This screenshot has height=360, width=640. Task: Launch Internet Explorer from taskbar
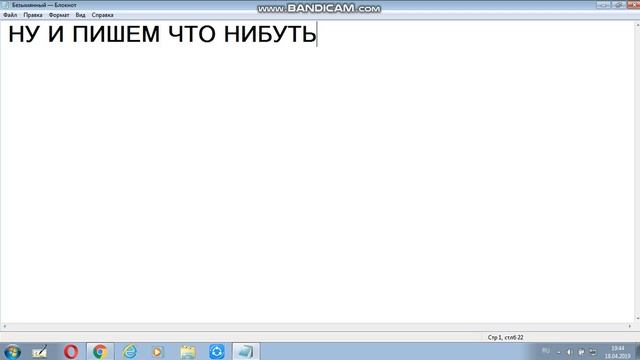coord(129,352)
